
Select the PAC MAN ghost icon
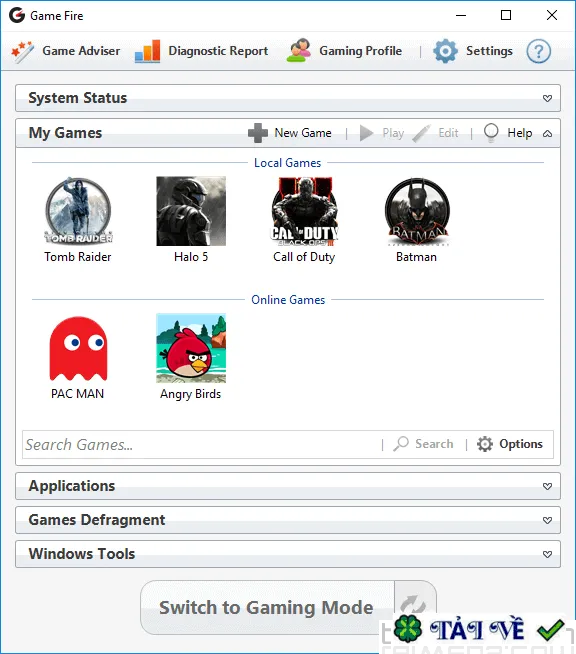point(78,349)
